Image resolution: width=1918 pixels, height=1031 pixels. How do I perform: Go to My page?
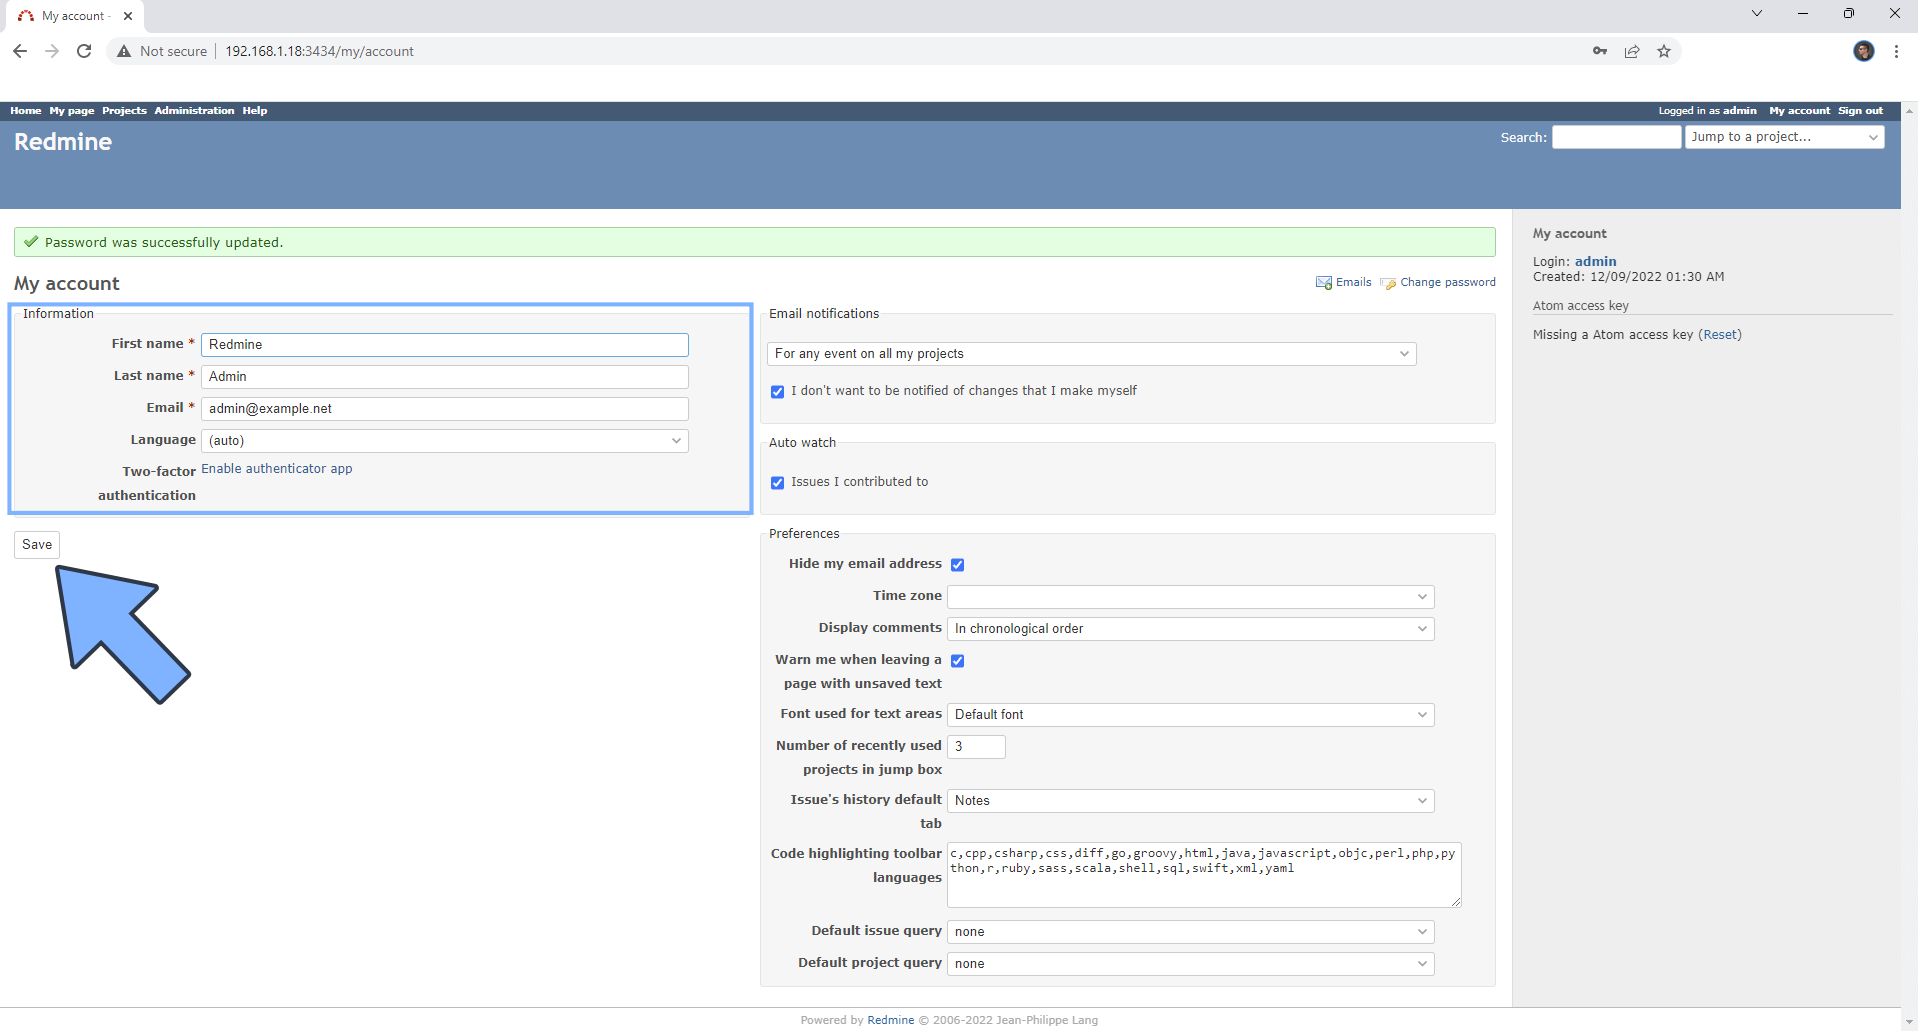[x=70, y=110]
